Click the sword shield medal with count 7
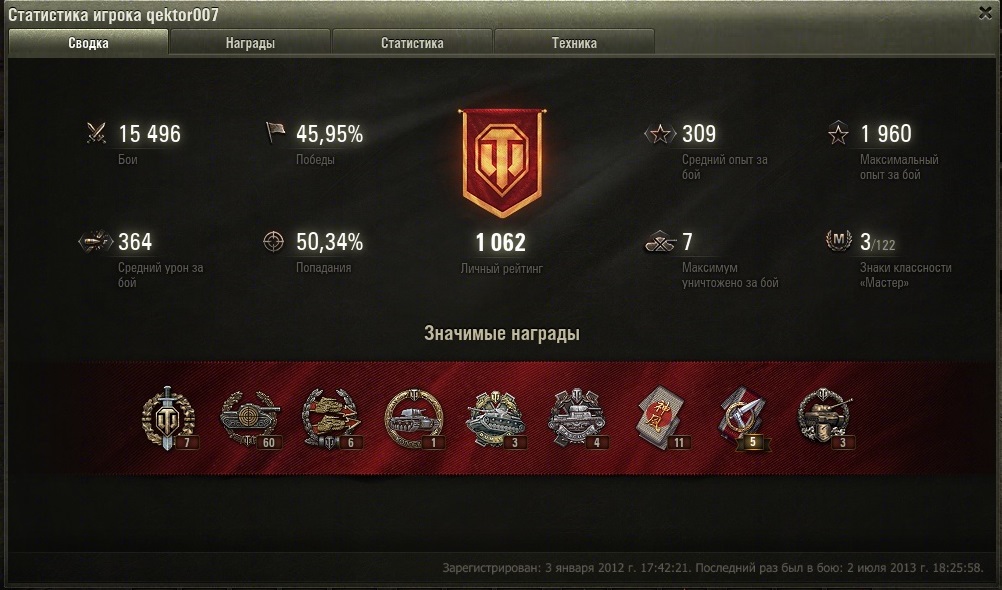The image size is (1002, 590). point(169,419)
